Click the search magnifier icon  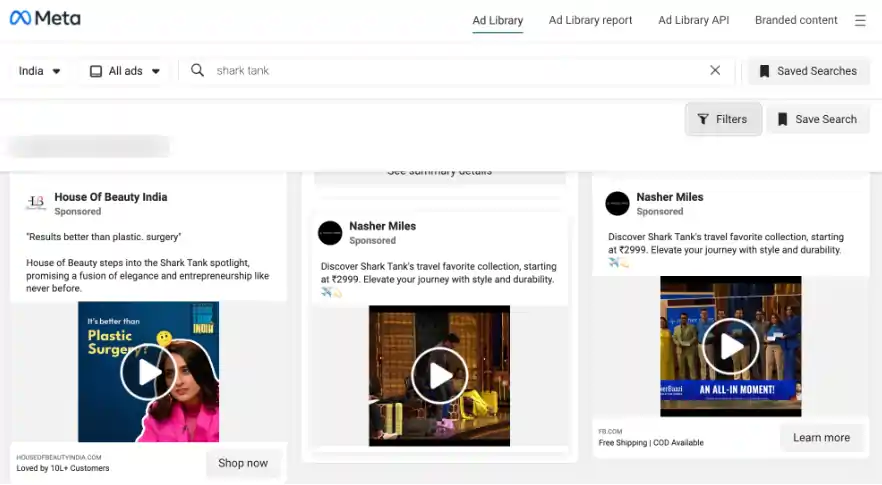[197, 70]
